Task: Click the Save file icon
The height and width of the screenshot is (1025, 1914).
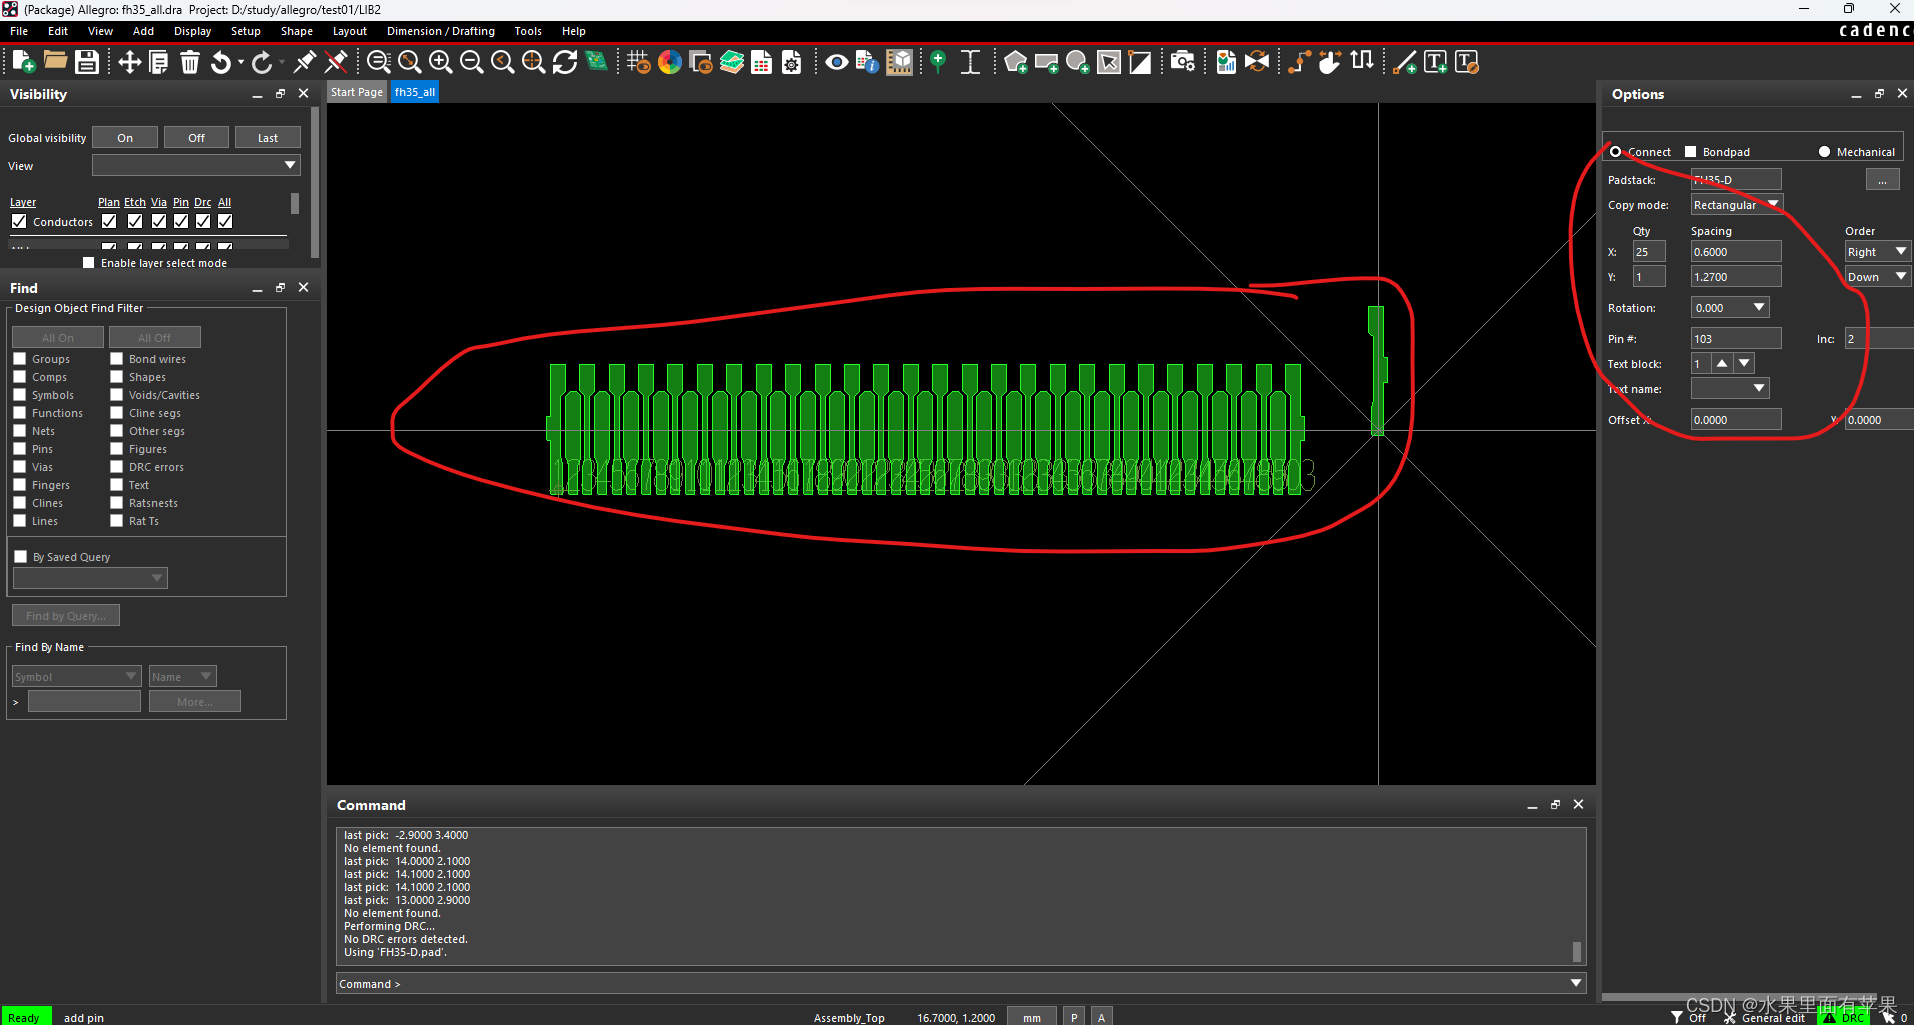Action: (87, 62)
